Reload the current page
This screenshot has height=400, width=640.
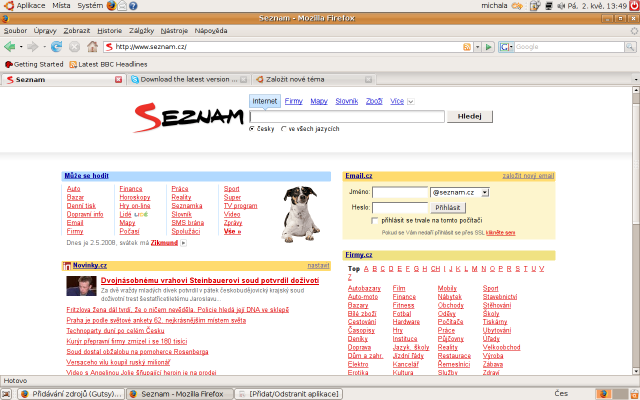click(x=56, y=47)
